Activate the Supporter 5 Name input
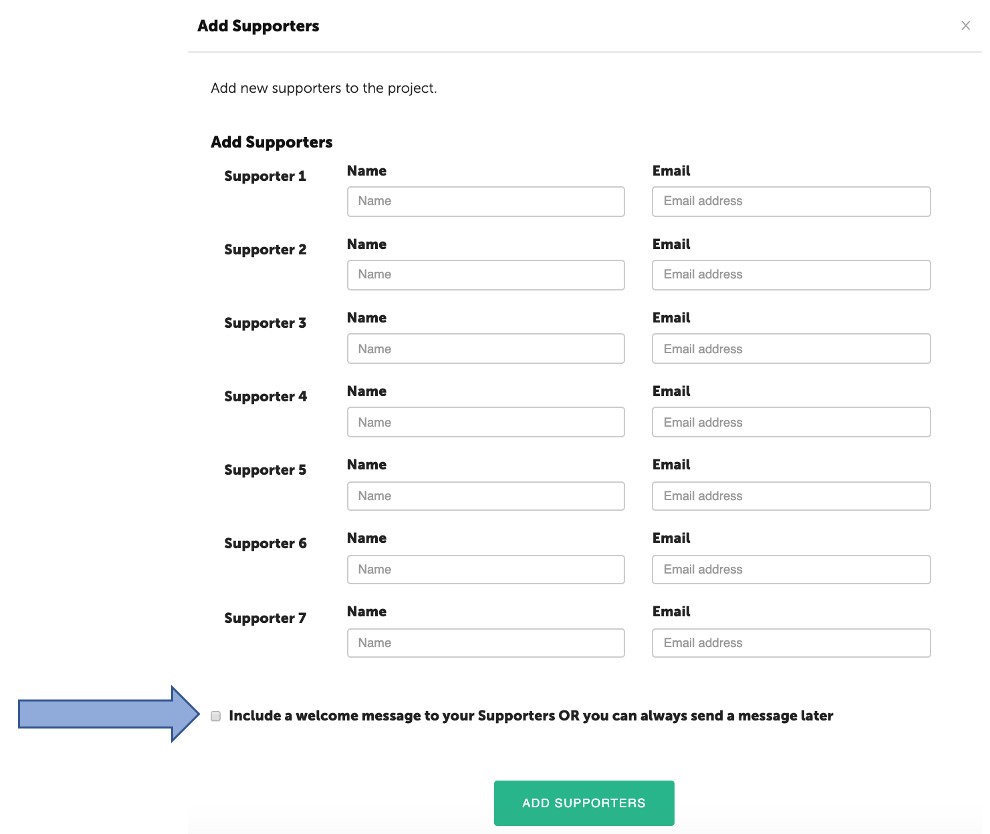 coord(485,496)
